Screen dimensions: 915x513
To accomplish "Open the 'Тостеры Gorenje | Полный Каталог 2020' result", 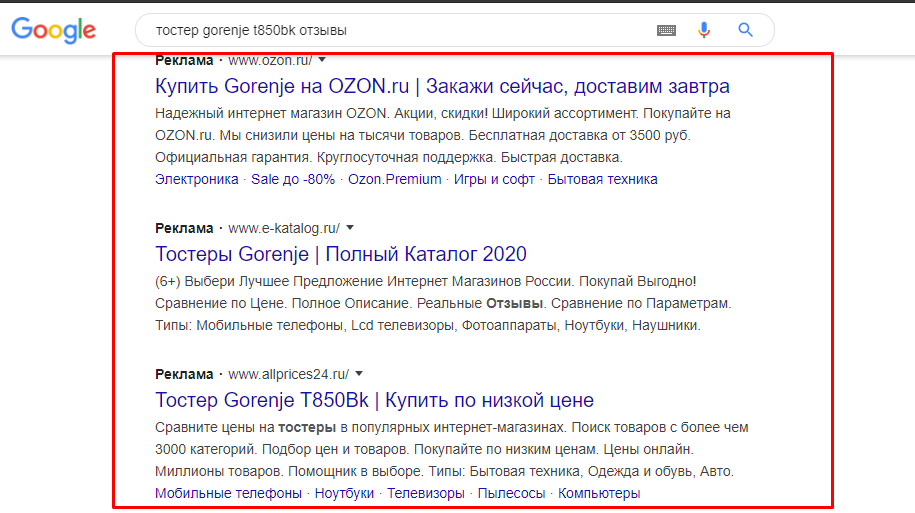I will click(x=341, y=254).
